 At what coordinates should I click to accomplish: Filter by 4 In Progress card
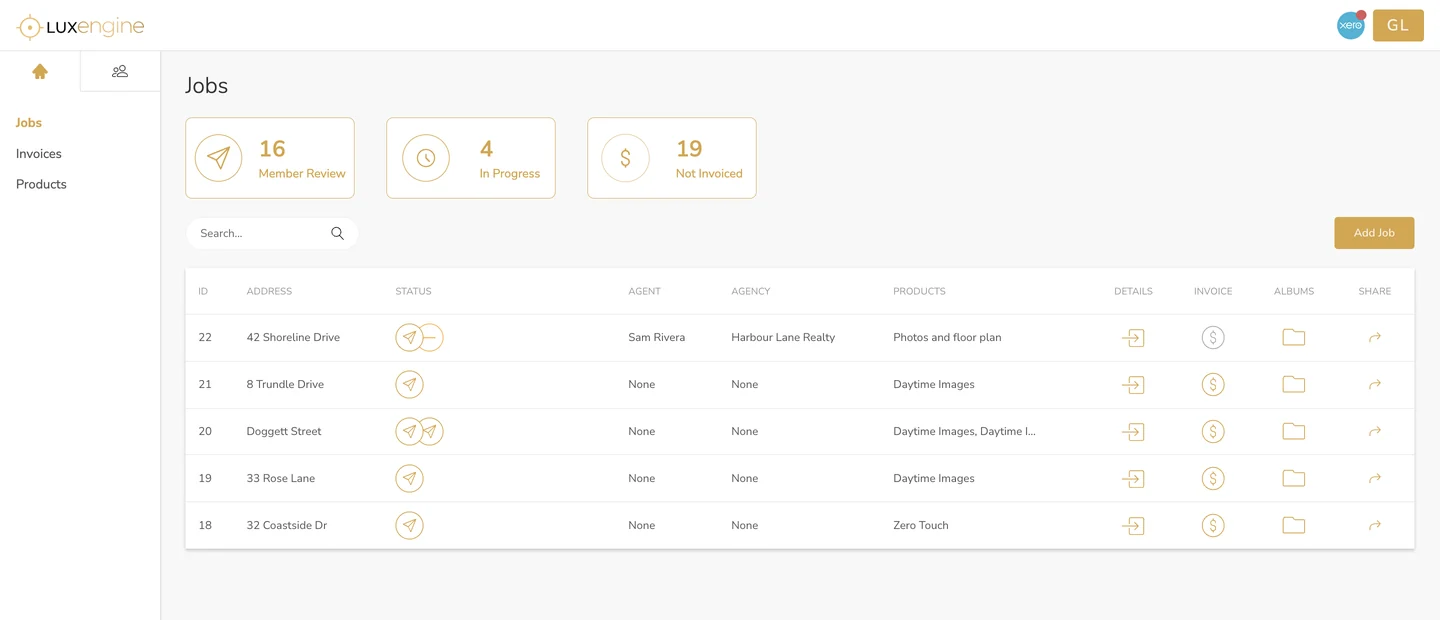[x=471, y=158]
